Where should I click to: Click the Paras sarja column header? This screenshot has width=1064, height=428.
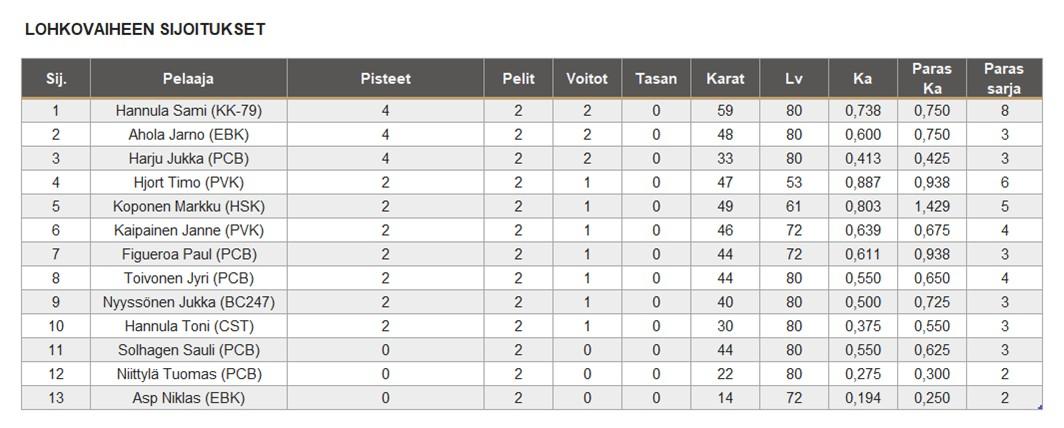(1004, 78)
